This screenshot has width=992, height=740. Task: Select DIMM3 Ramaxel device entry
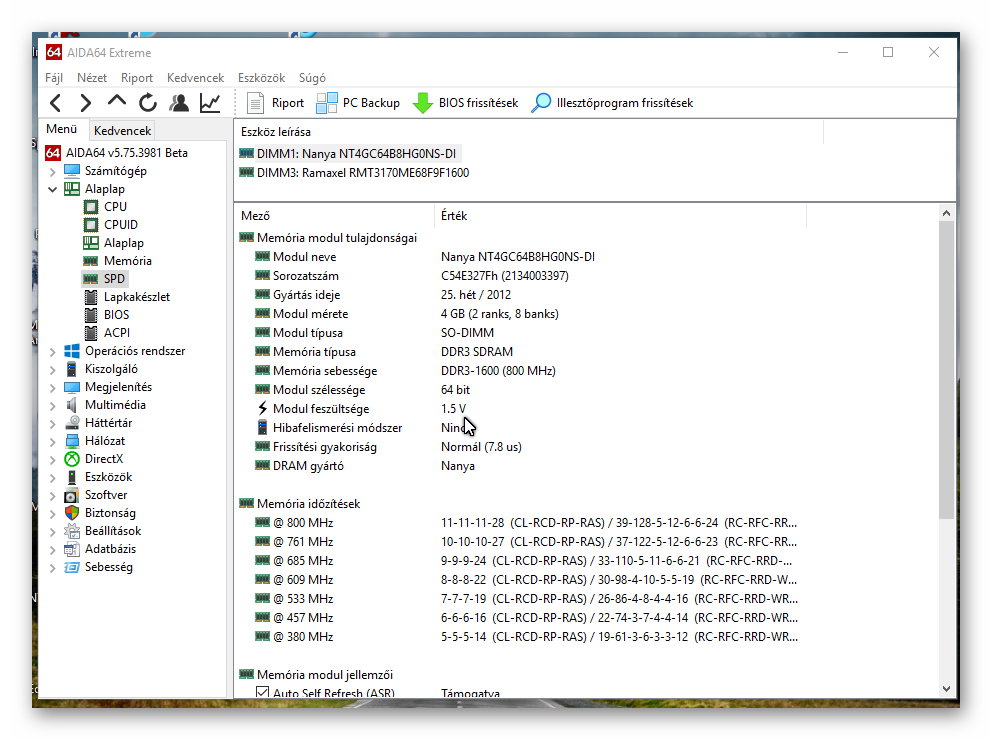click(355, 173)
